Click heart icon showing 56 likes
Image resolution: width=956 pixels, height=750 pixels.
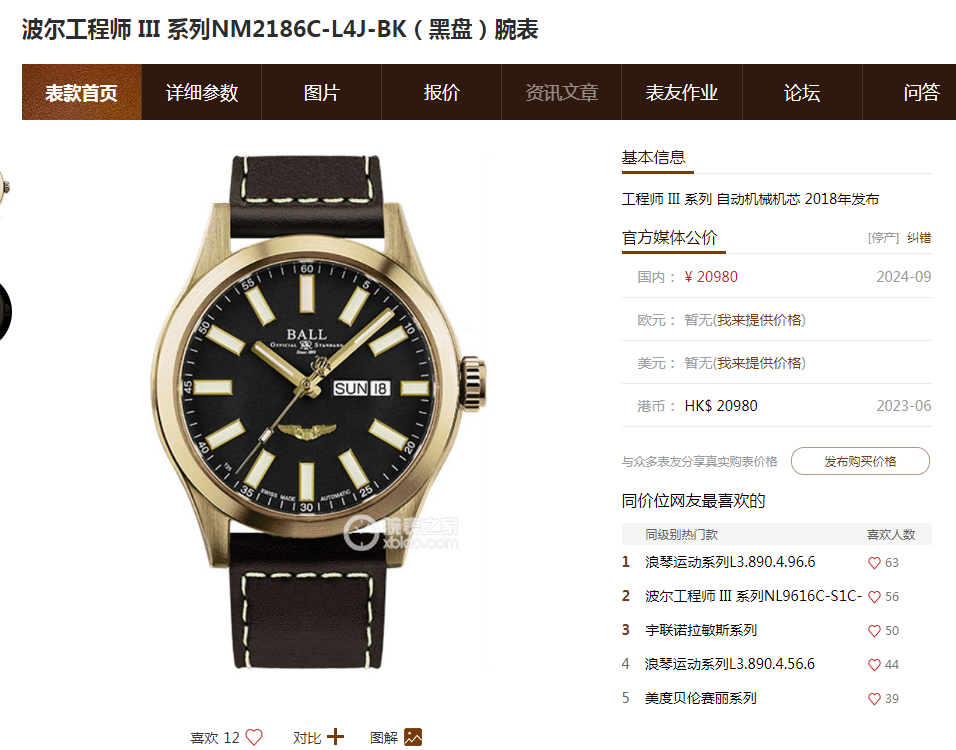pos(874,597)
